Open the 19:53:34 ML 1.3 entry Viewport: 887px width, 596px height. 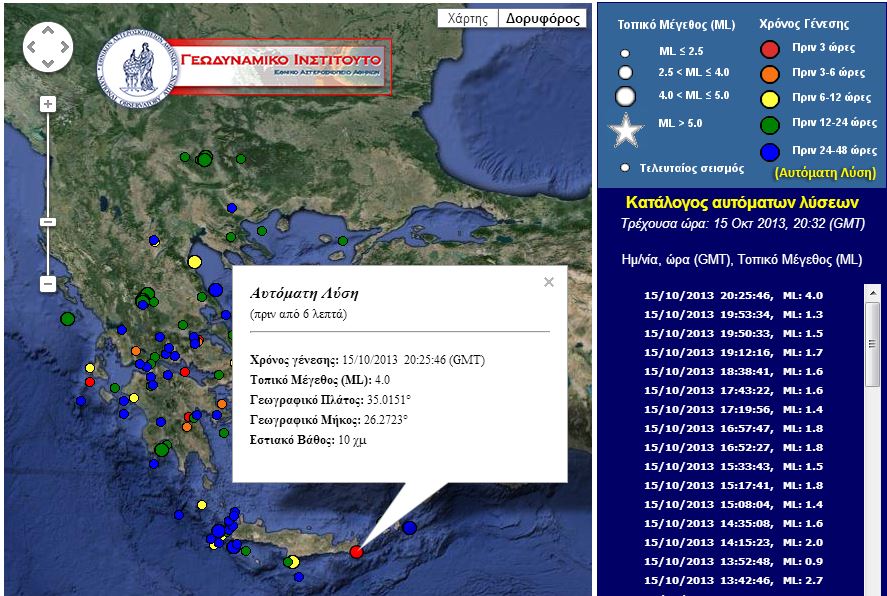[x=733, y=314]
